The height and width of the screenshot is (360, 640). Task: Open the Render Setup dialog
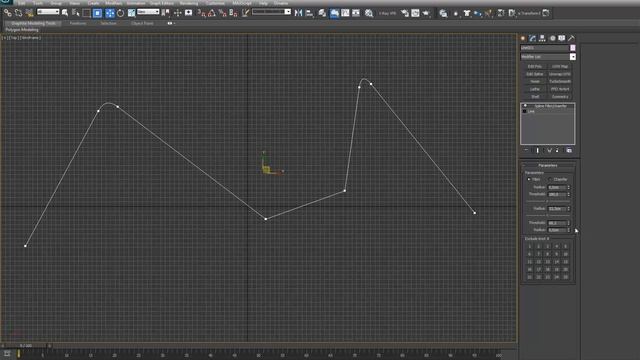(x=404, y=13)
